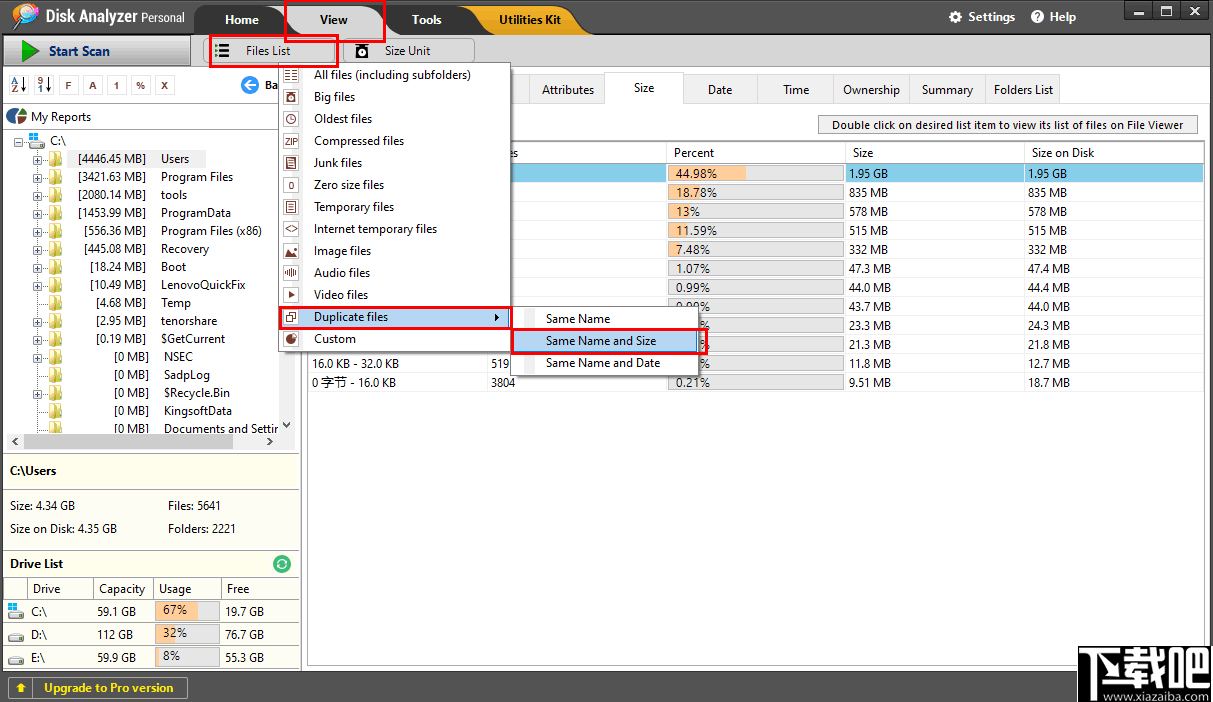1213x702 pixels.
Task: Select the Zero size files icon
Action: click(290, 184)
